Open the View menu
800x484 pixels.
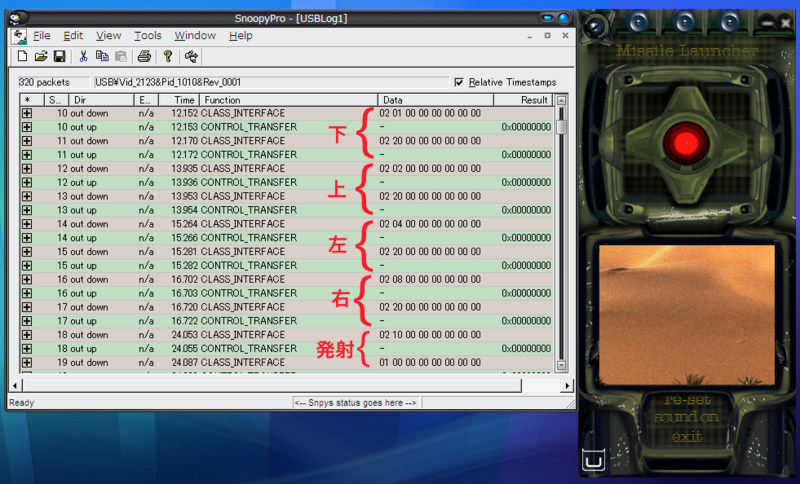(109, 36)
